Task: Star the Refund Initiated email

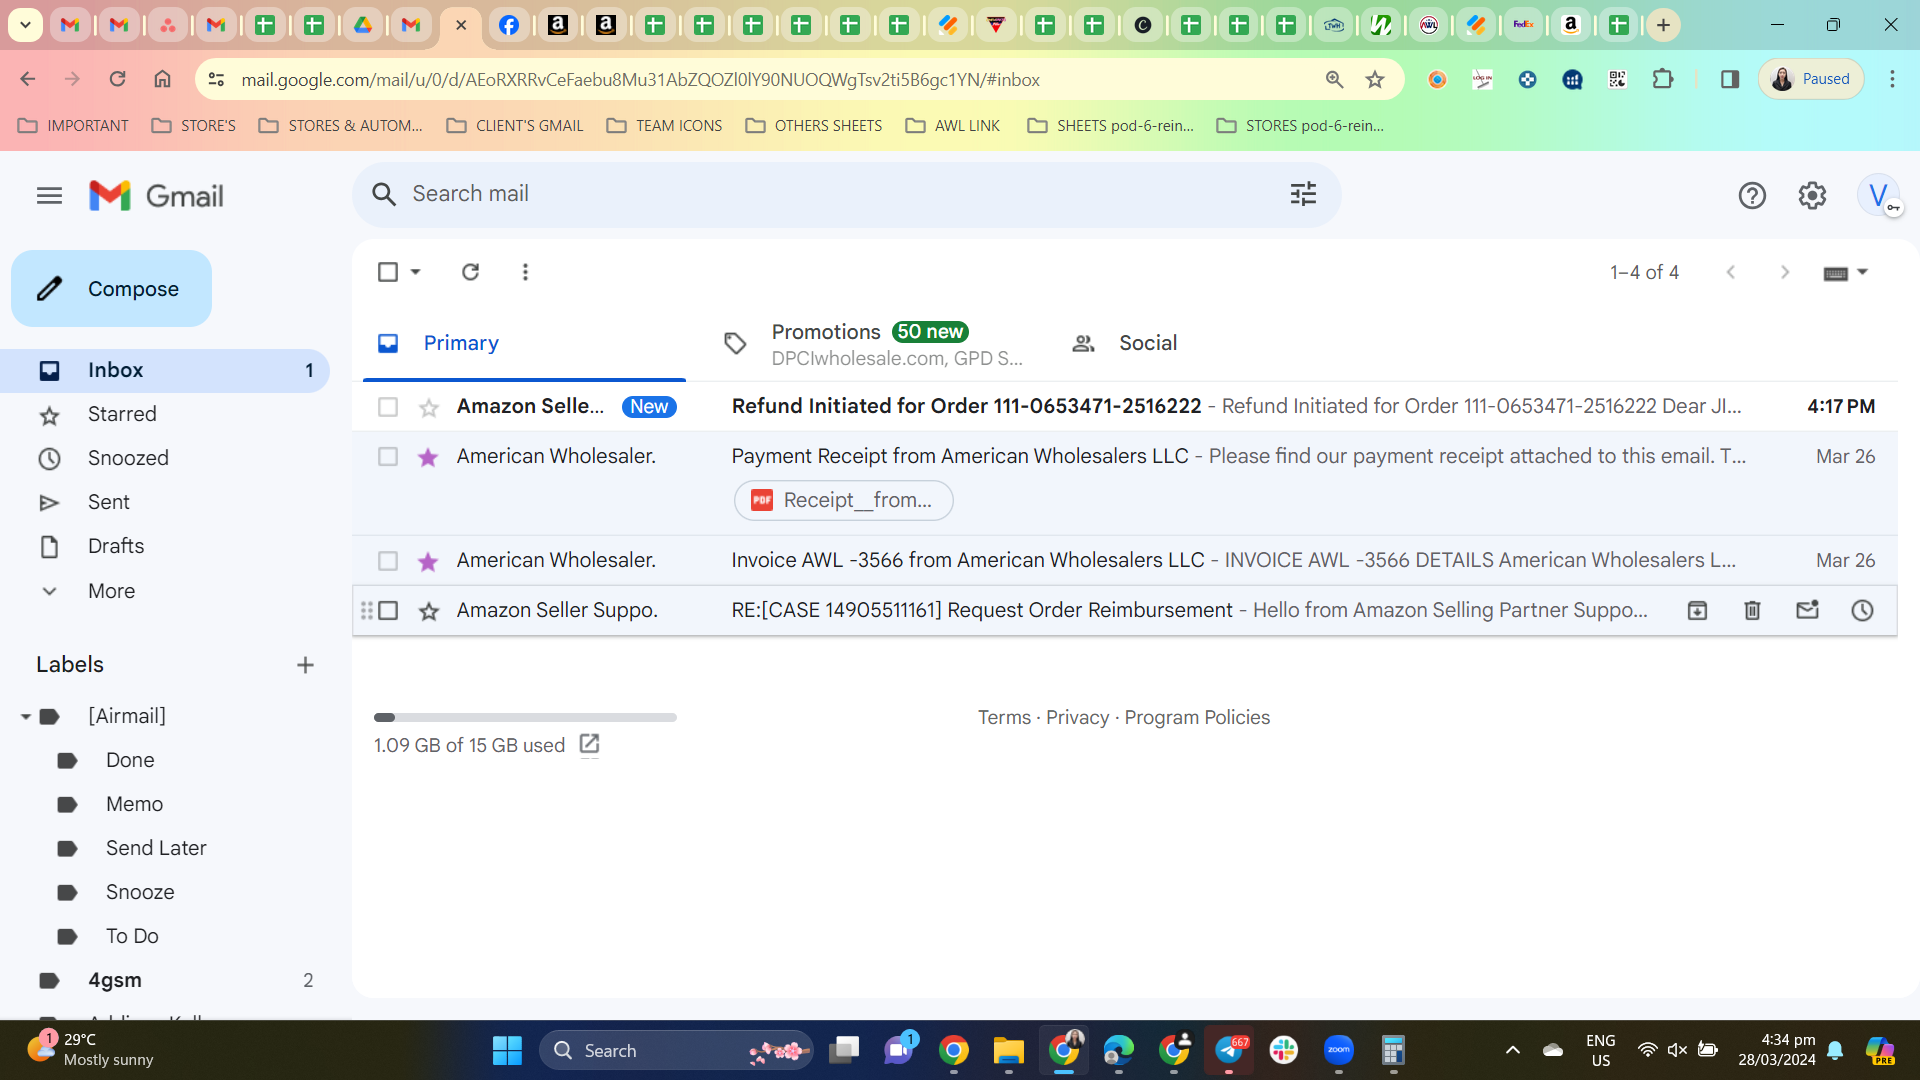Action: tap(428, 407)
